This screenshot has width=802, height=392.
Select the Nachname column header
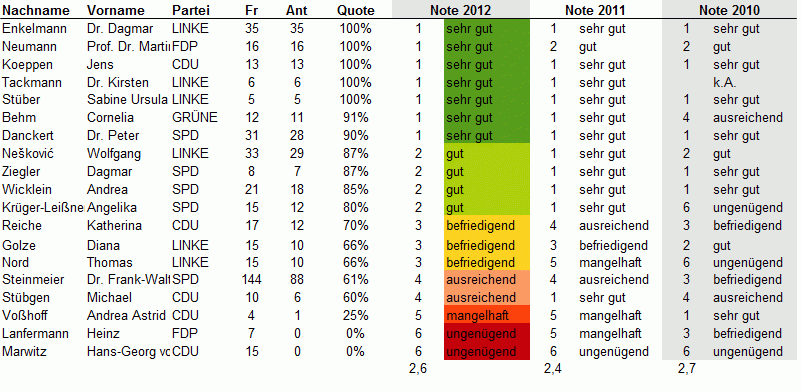click(x=35, y=10)
